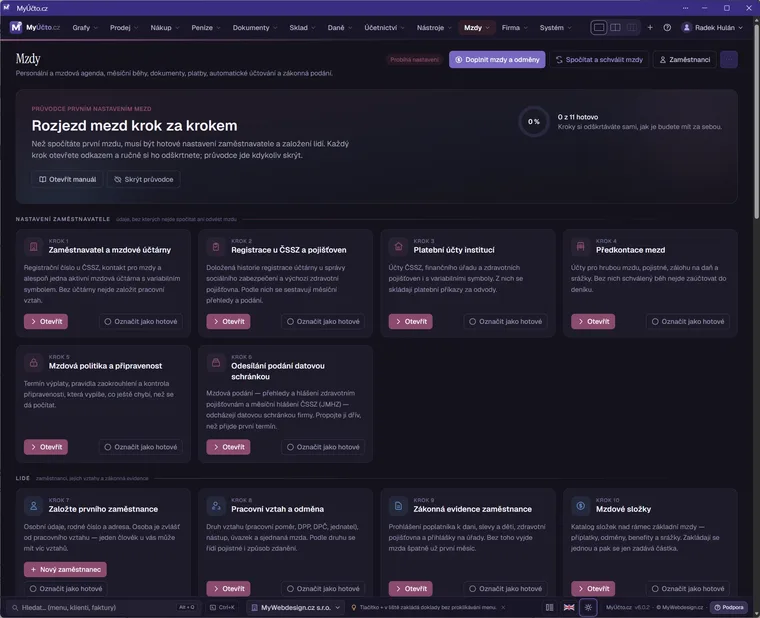Image resolution: width=760 pixels, height=618 pixels.
Task: Mark Předkontace mezd step as hotové
Action: click(688, 321)
